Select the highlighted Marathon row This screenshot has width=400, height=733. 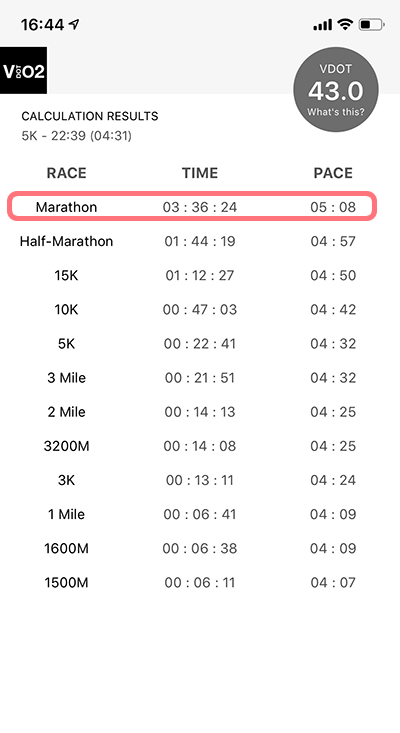[192, 206]
